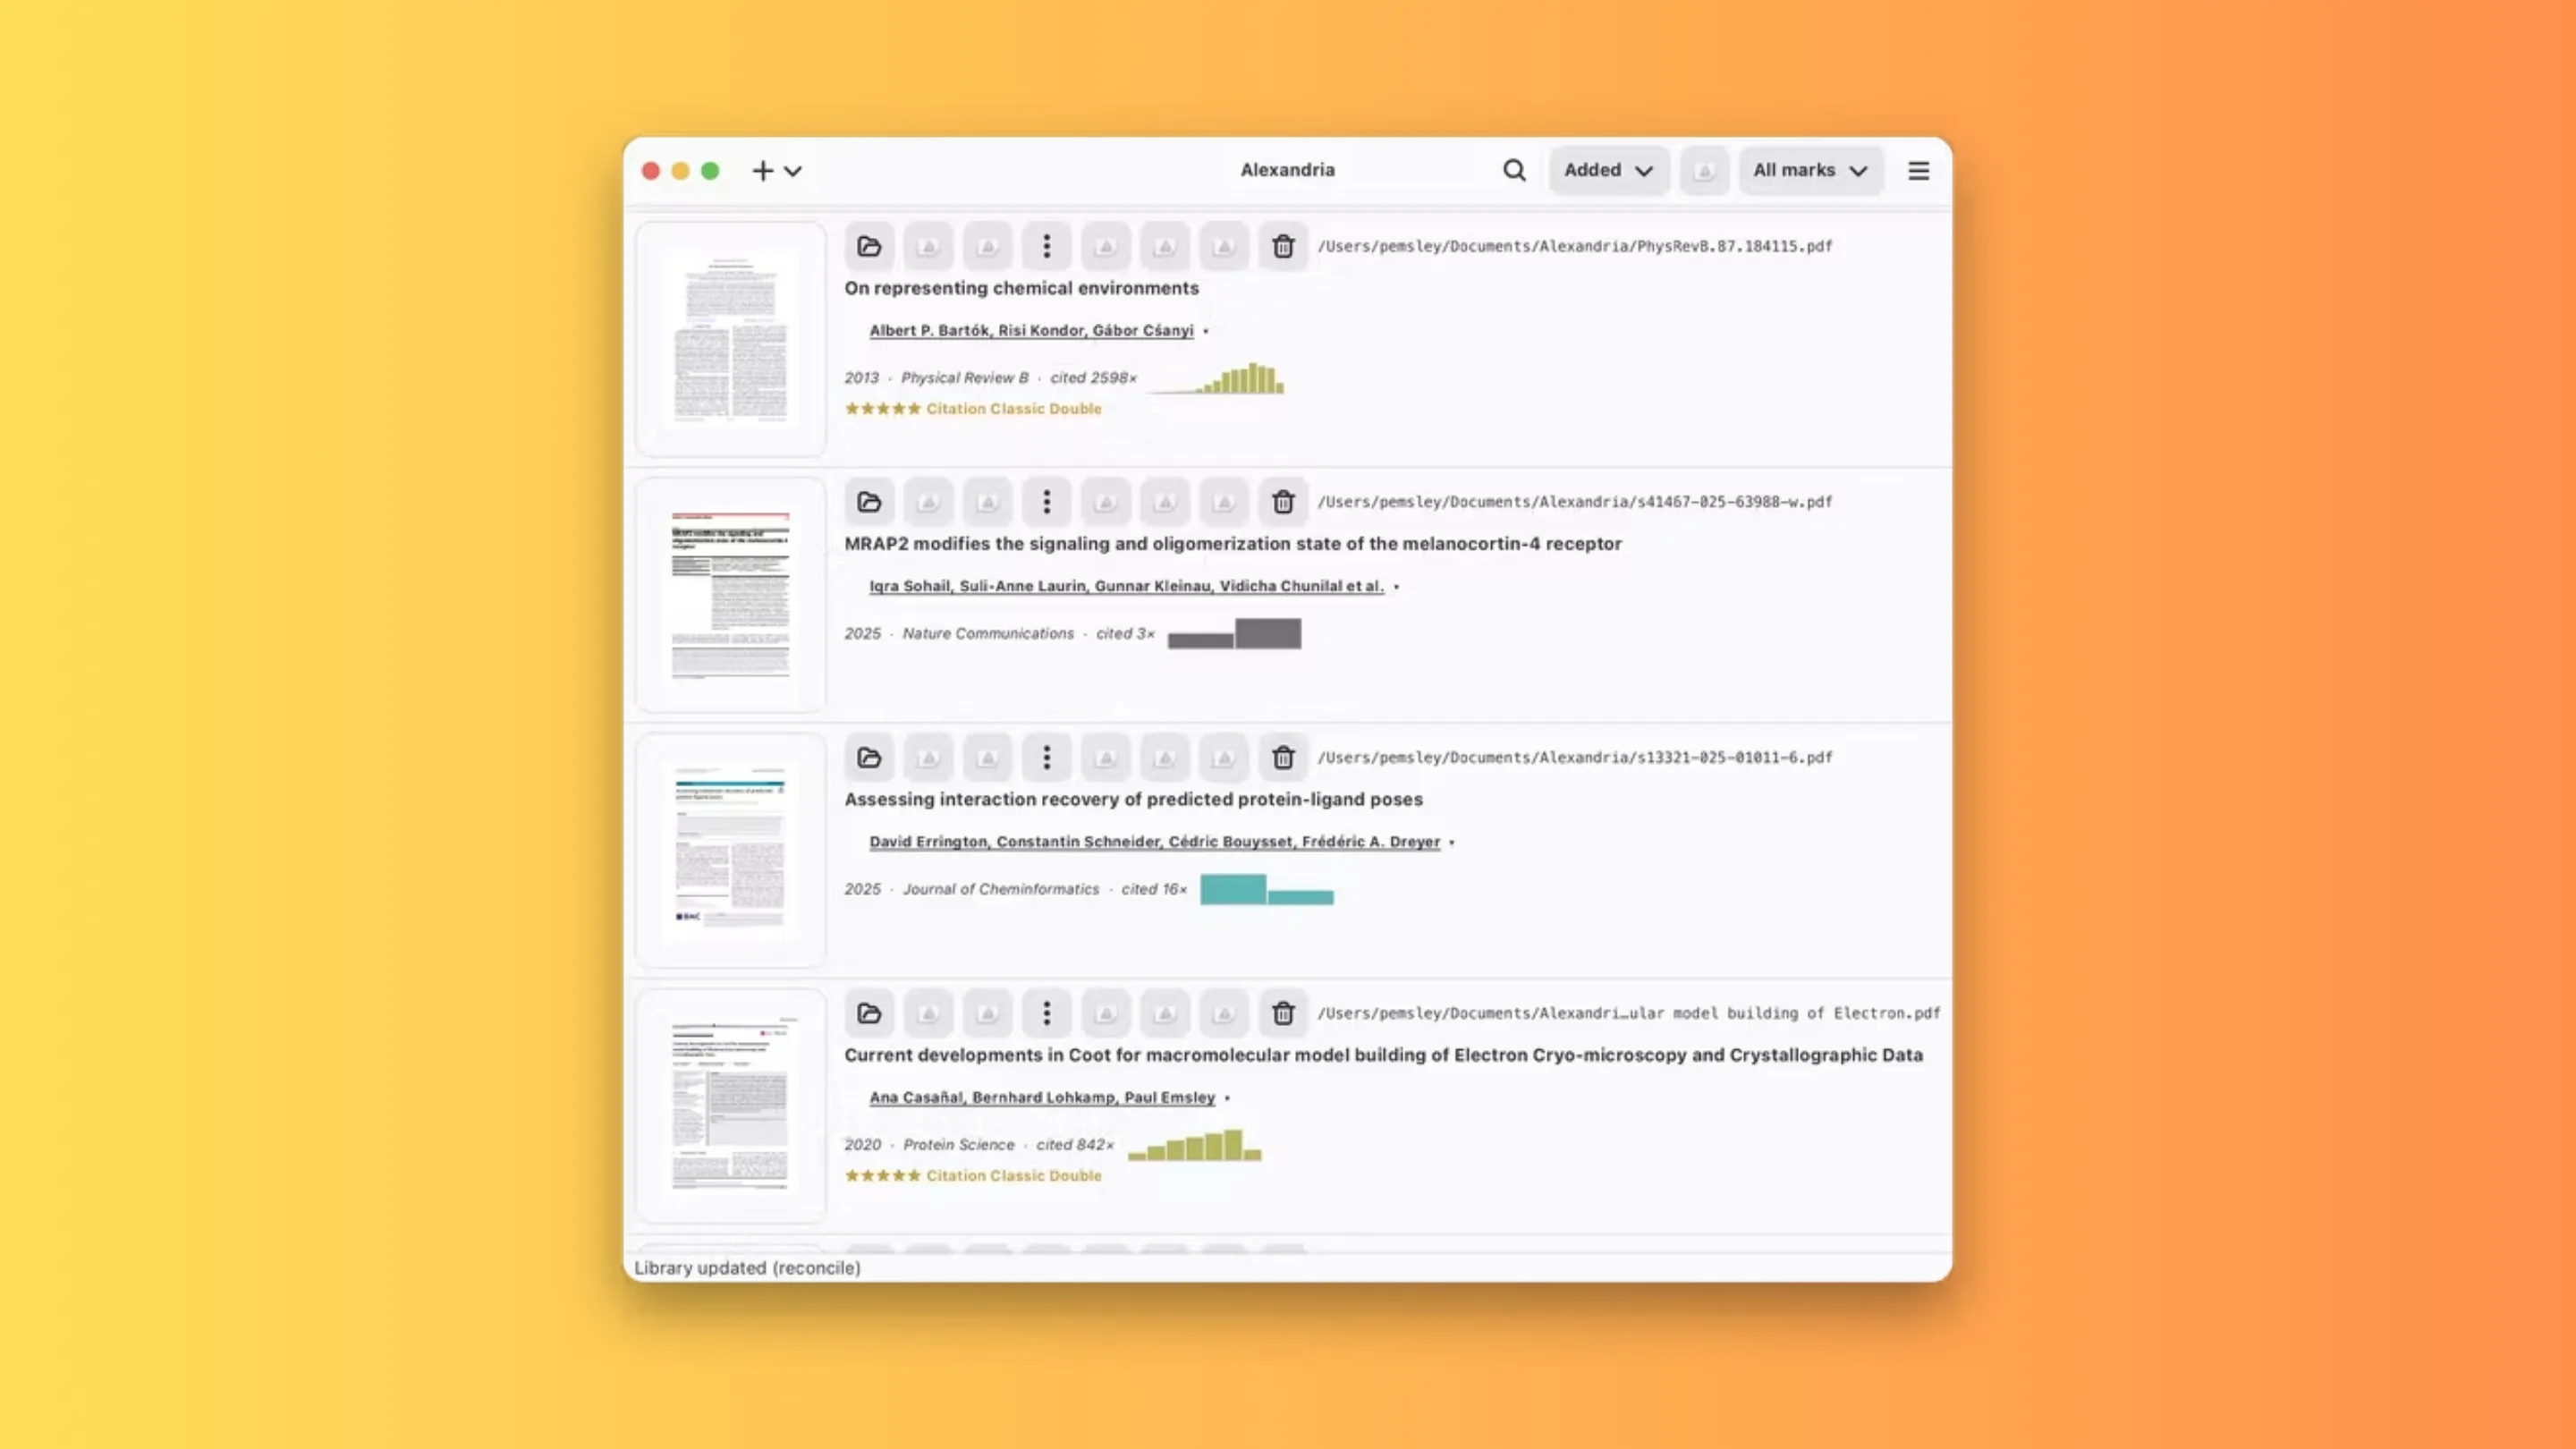Click the Alexandria window title

[x=1287, y=170]
